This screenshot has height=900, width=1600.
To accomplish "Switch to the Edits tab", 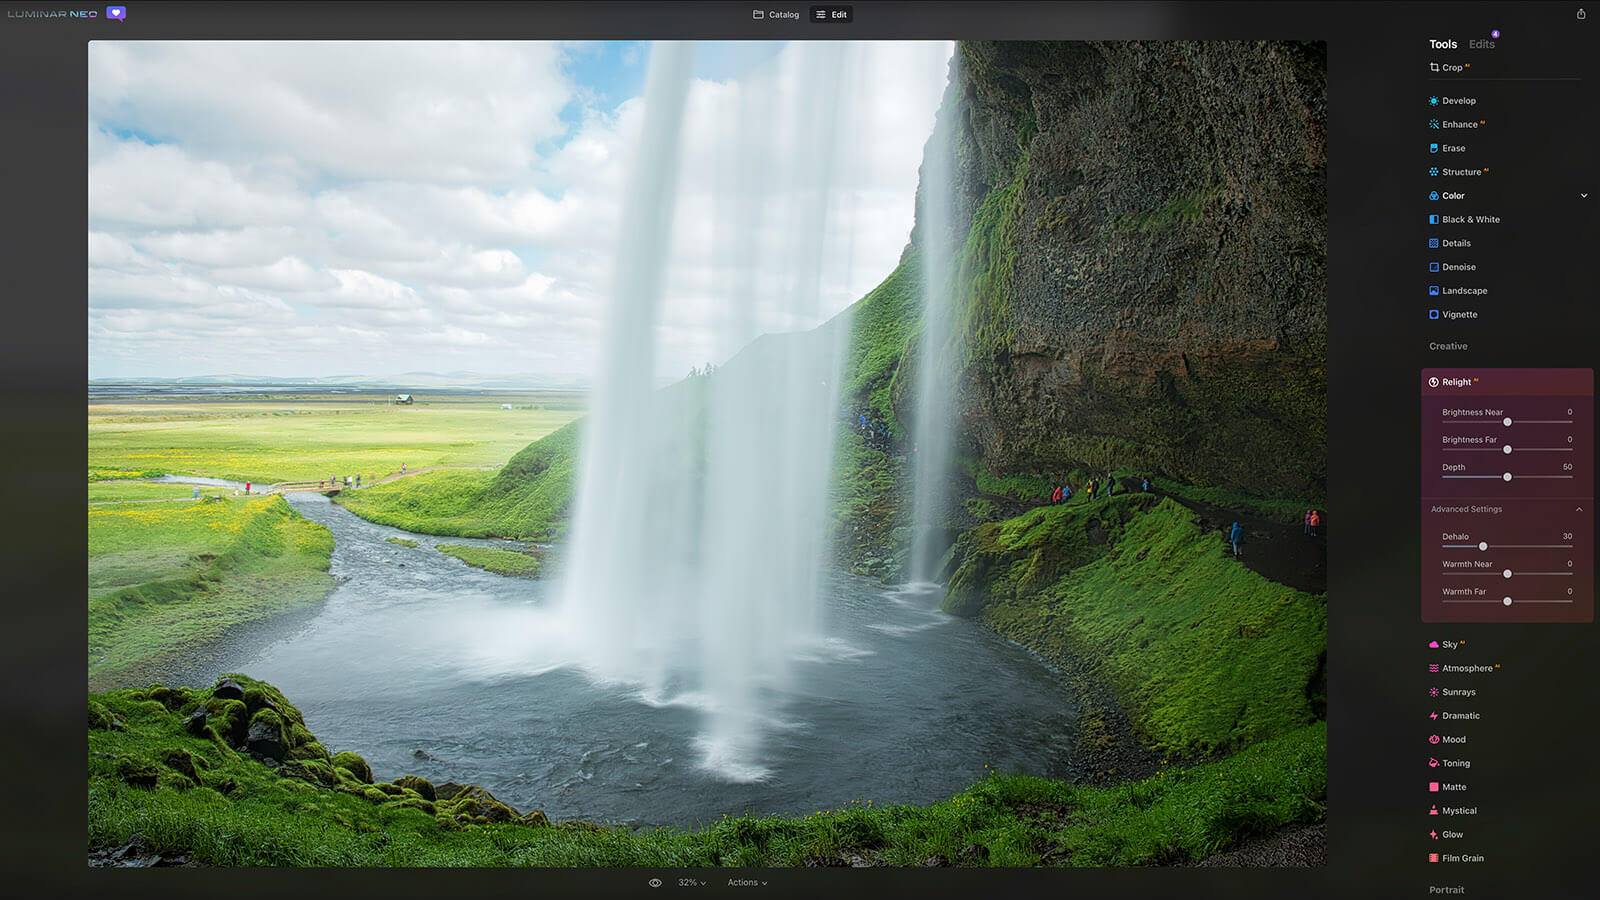I will coord(1481,44).
